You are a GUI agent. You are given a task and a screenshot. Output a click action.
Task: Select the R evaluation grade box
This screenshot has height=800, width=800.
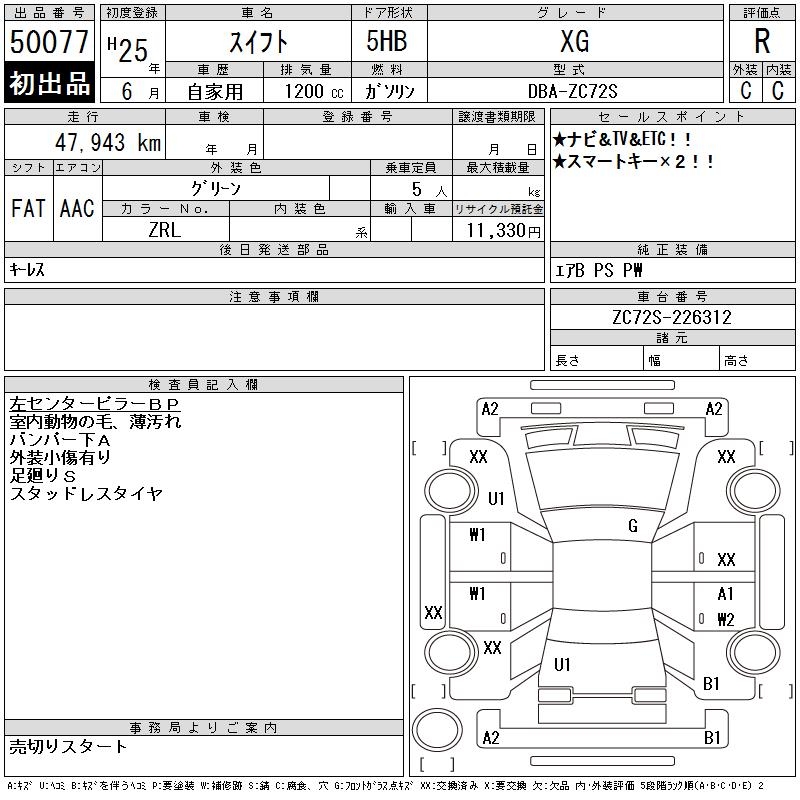coord(762,41)
